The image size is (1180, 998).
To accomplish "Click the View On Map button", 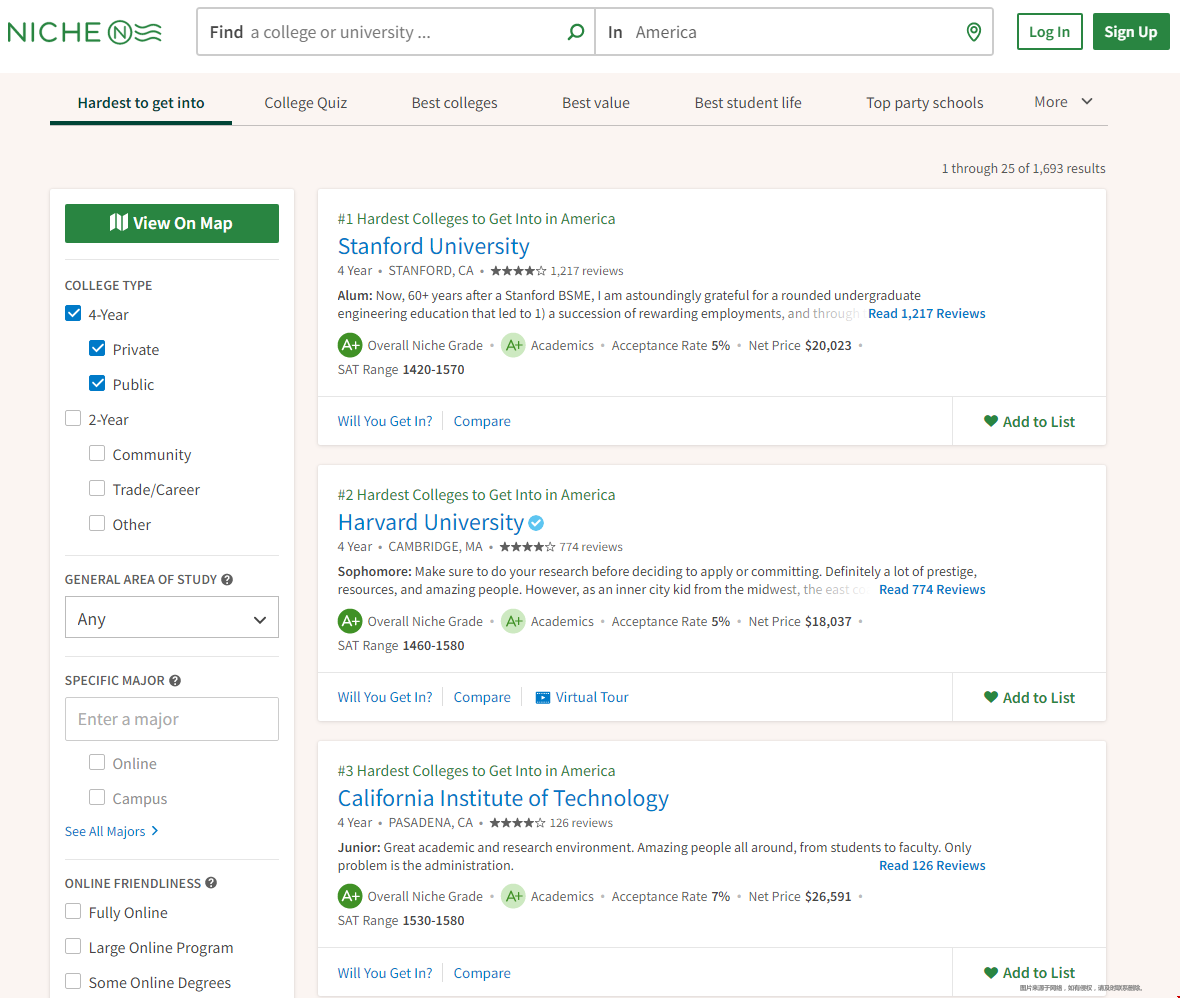I will point(172,224).
